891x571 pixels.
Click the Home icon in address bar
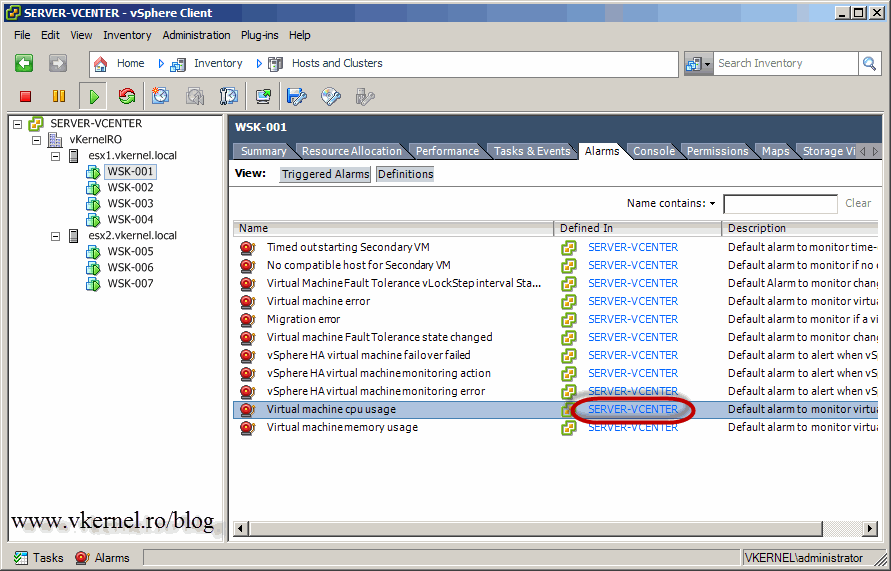point(101,64)
